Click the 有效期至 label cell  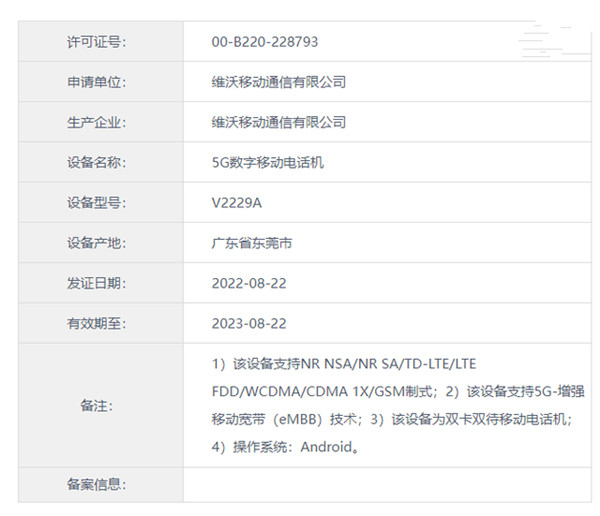pos(97,323)
